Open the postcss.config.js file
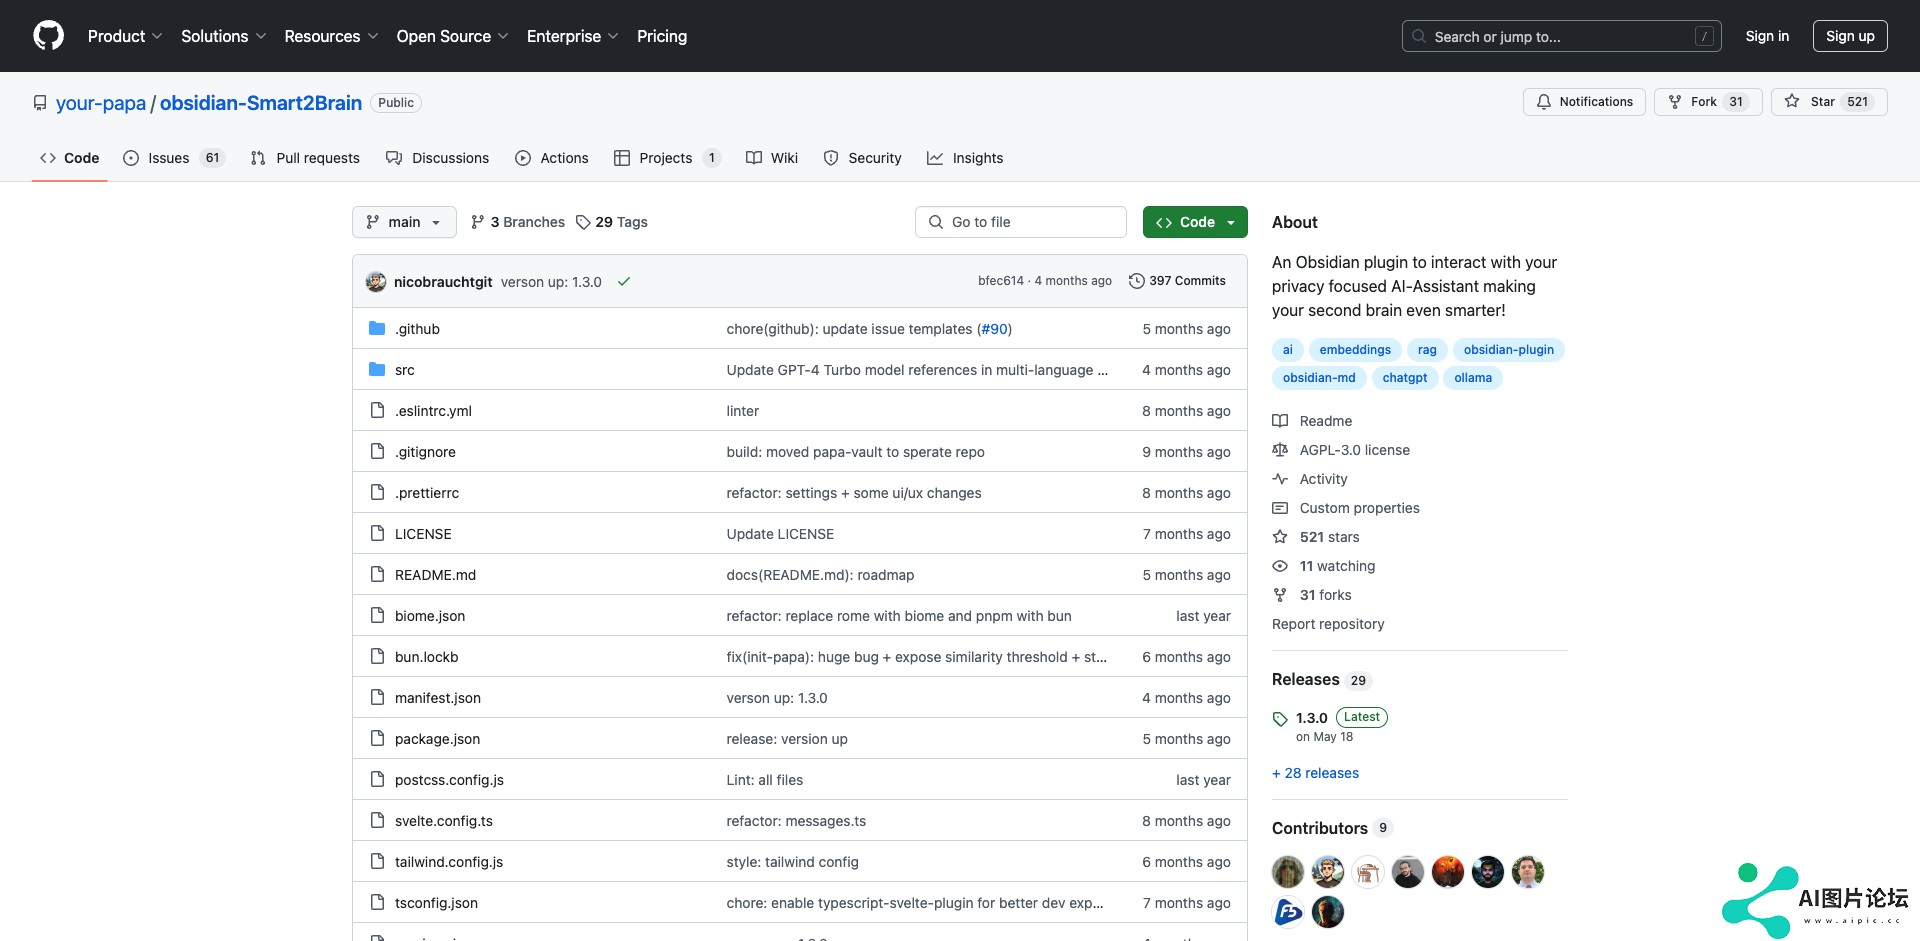1920x941 pixels. (449, 780)
